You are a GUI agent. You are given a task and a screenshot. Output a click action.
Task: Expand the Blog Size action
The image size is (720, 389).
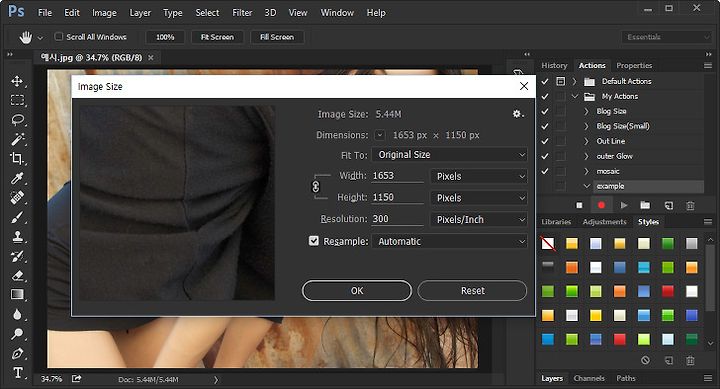[586, 111]
